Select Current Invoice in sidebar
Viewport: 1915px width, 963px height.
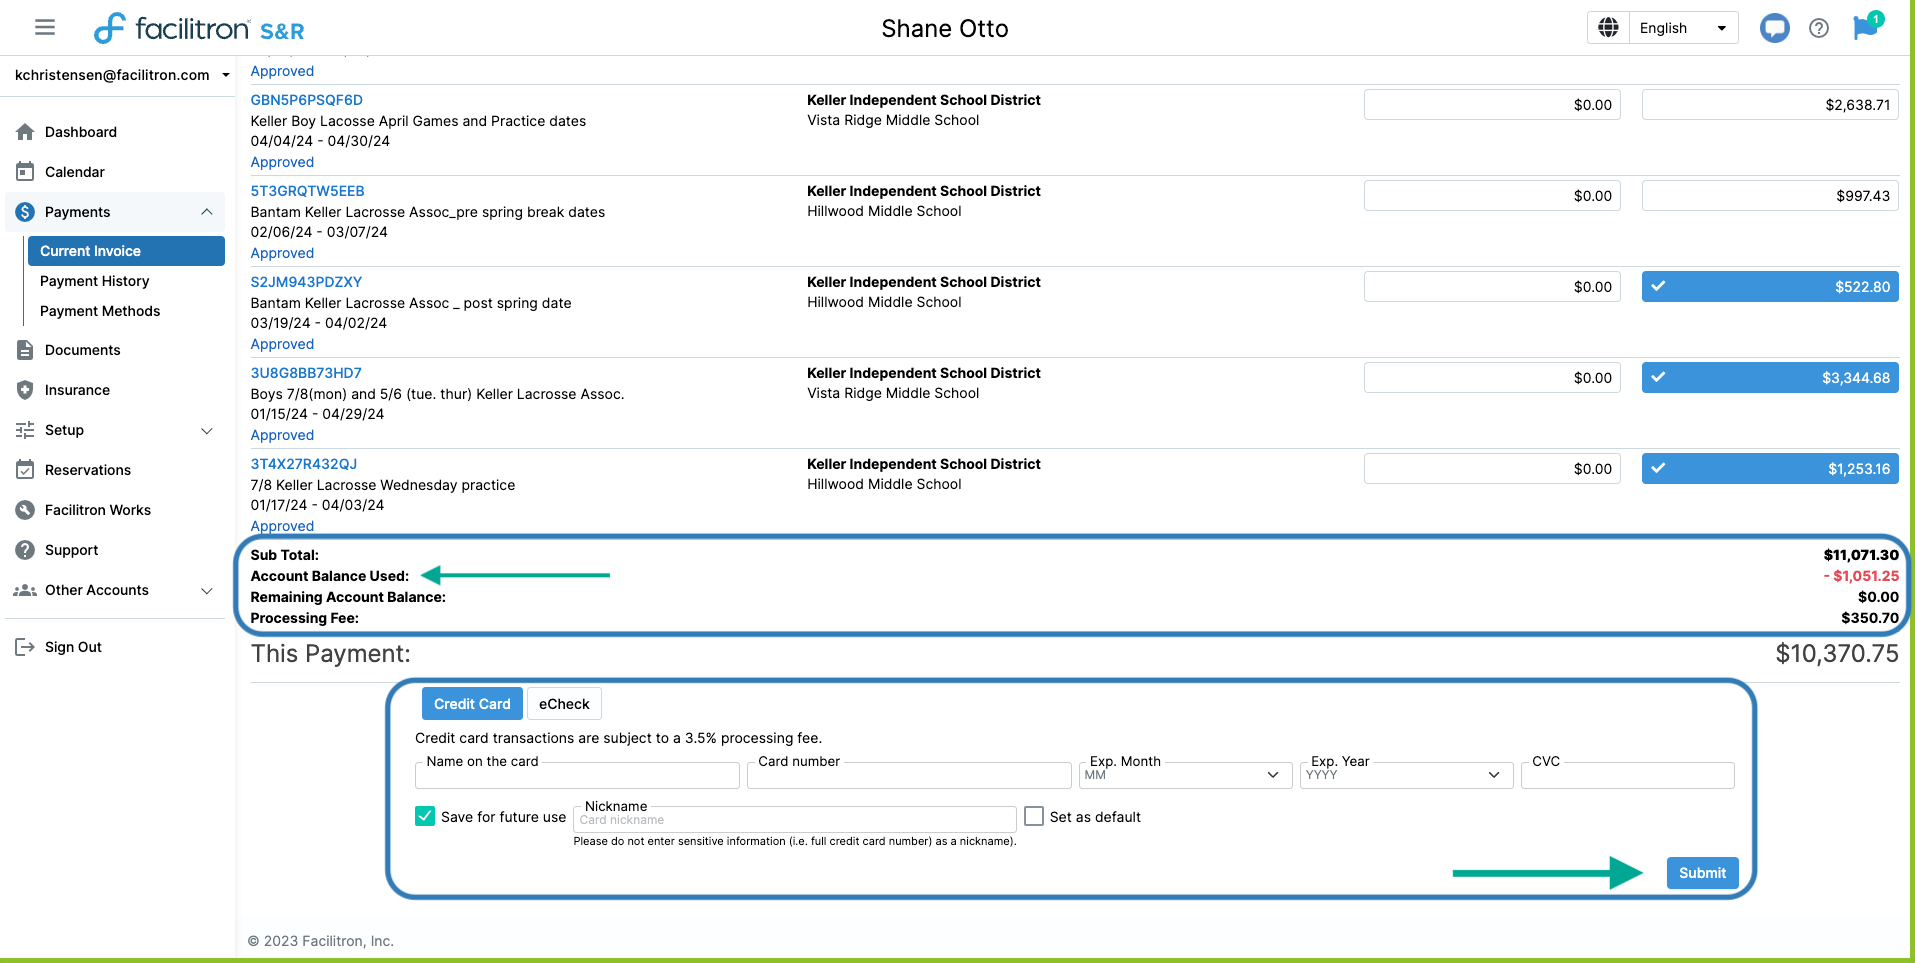pyautogui.click(x=126, y=251)
